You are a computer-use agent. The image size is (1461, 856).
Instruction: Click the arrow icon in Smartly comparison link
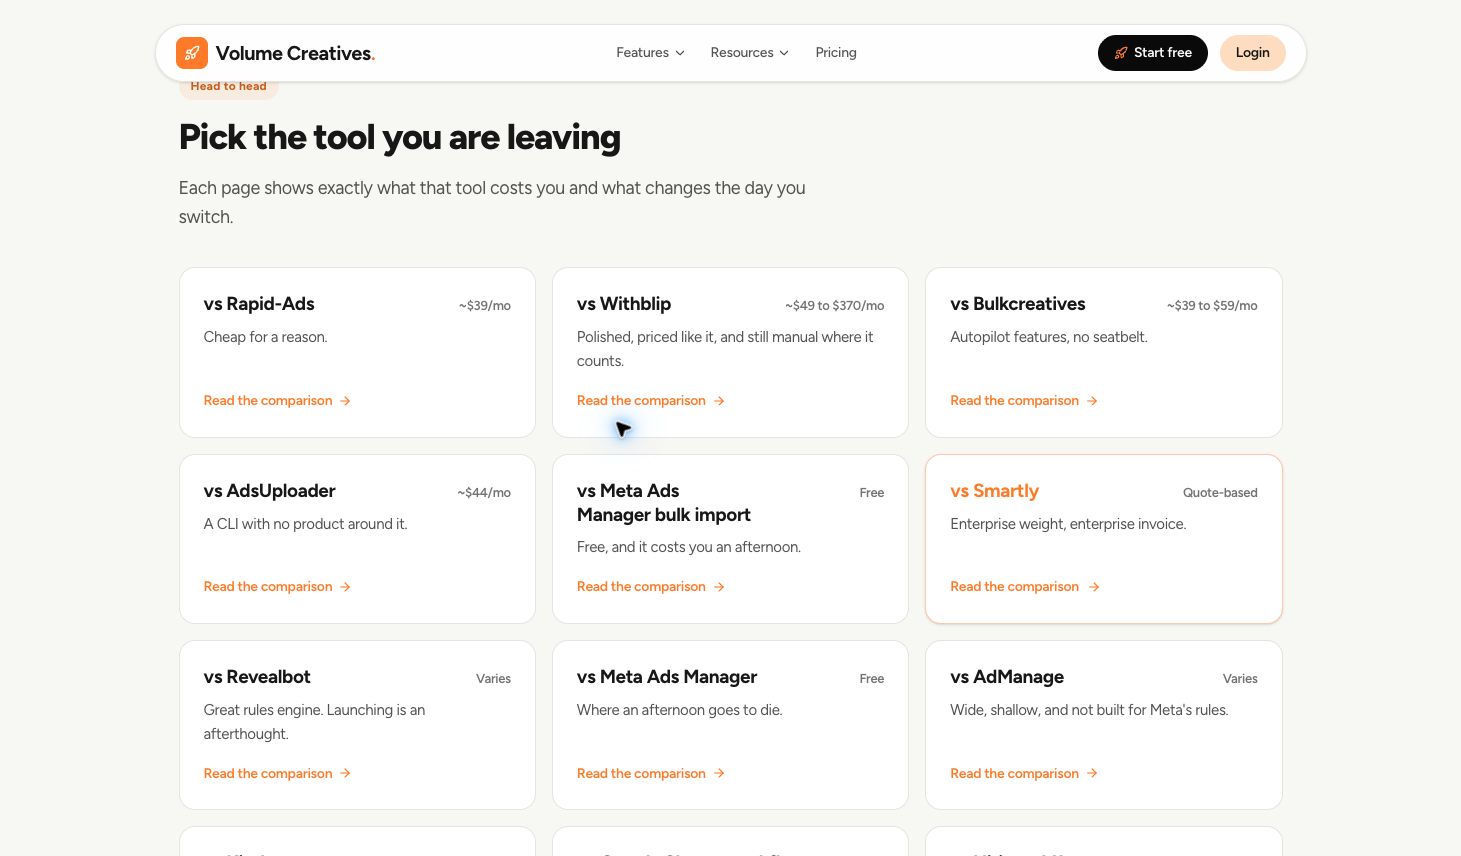[x=1093, y=587]
